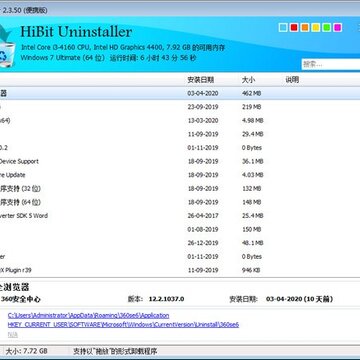360x360 pixels.
Task: Click status bar total 大小: 7.72 GB
Action: (x=26, y=351)
